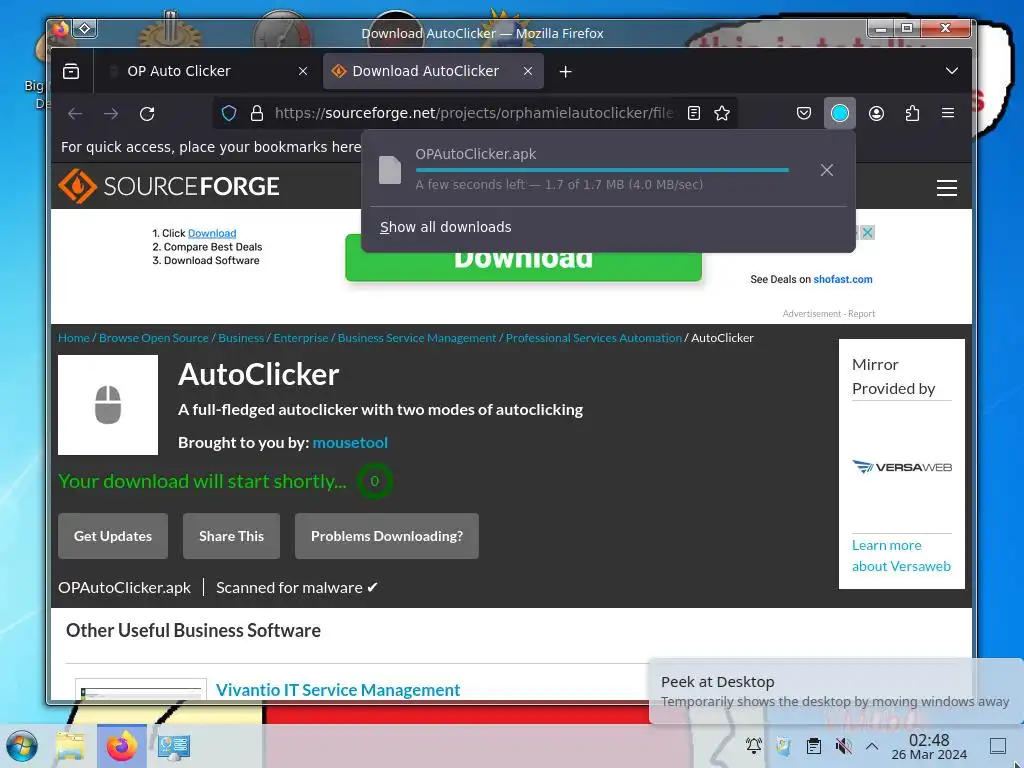Click the OPAutoClicker.apk download progress bar
The height and width of the screenshot is (768, 1024).
602,170
